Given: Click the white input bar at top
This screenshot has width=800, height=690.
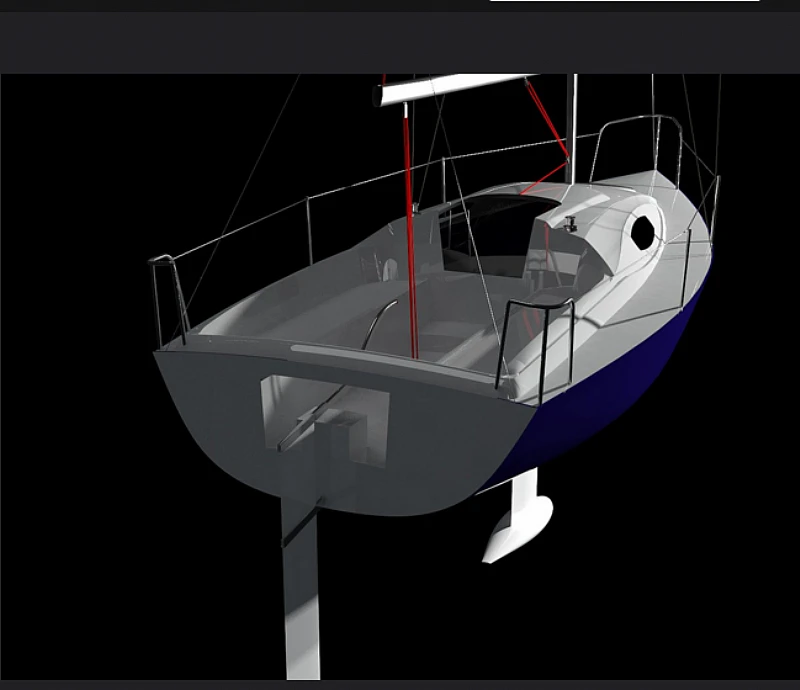Looking at the screenshot, I should [x=624, y=1].
